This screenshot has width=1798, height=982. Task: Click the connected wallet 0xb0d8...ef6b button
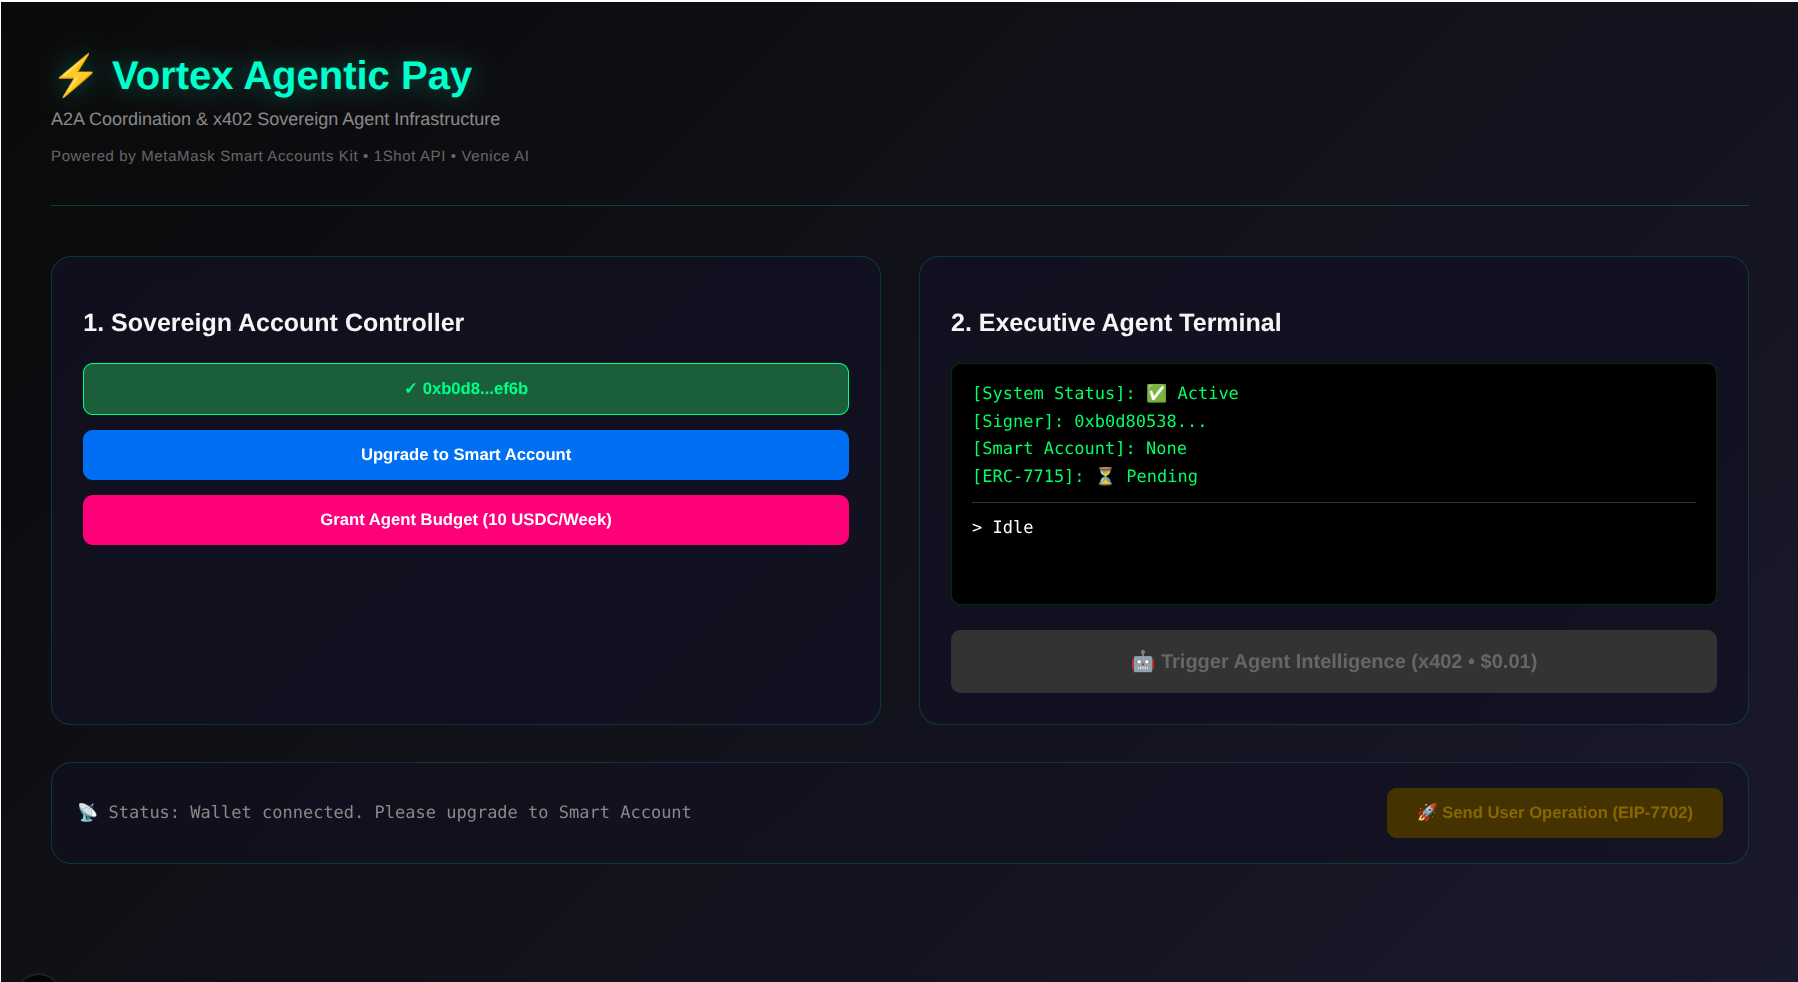[466, 389]
